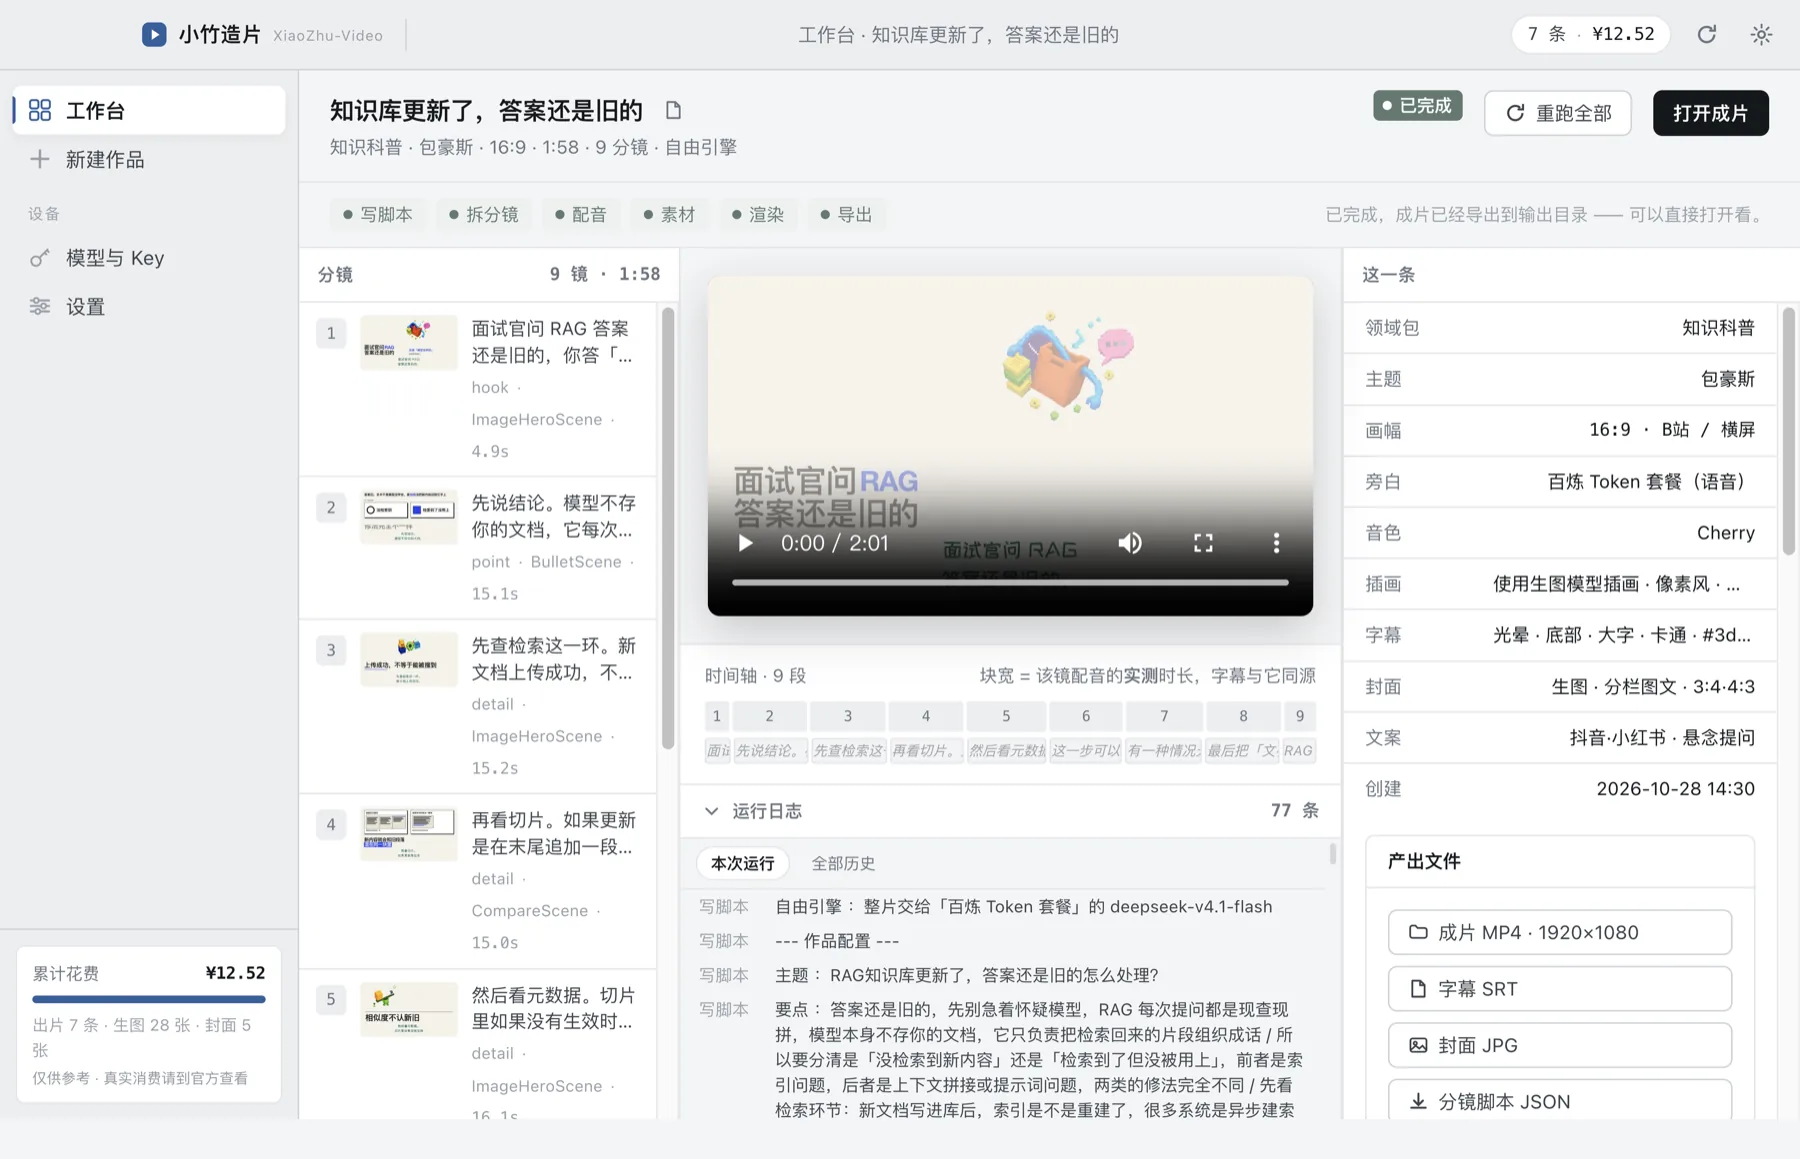The image size is (1800, 1159).
Task: Switch to 全部历史 log tab
Action: (x=843, y=863)
